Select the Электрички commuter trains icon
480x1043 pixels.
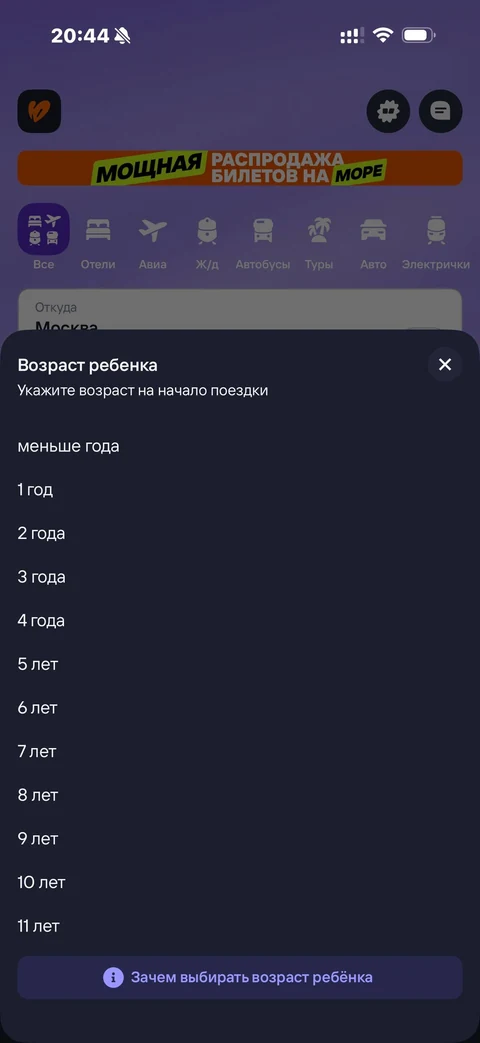point(435,230)
